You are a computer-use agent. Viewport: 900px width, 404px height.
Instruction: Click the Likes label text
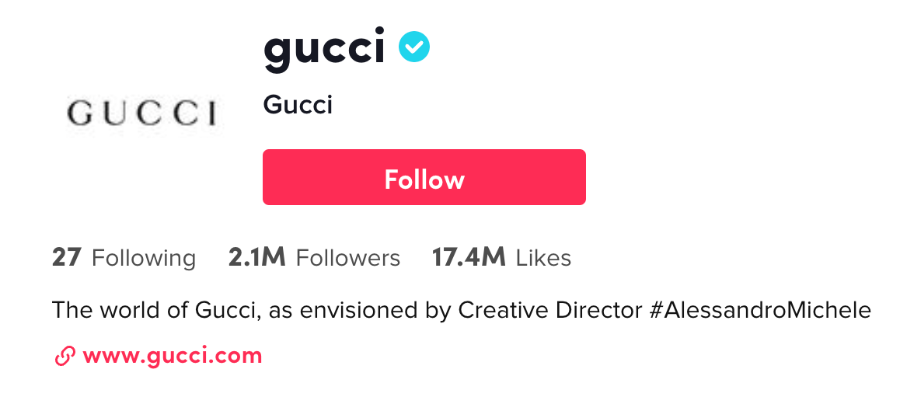[543, 258]
